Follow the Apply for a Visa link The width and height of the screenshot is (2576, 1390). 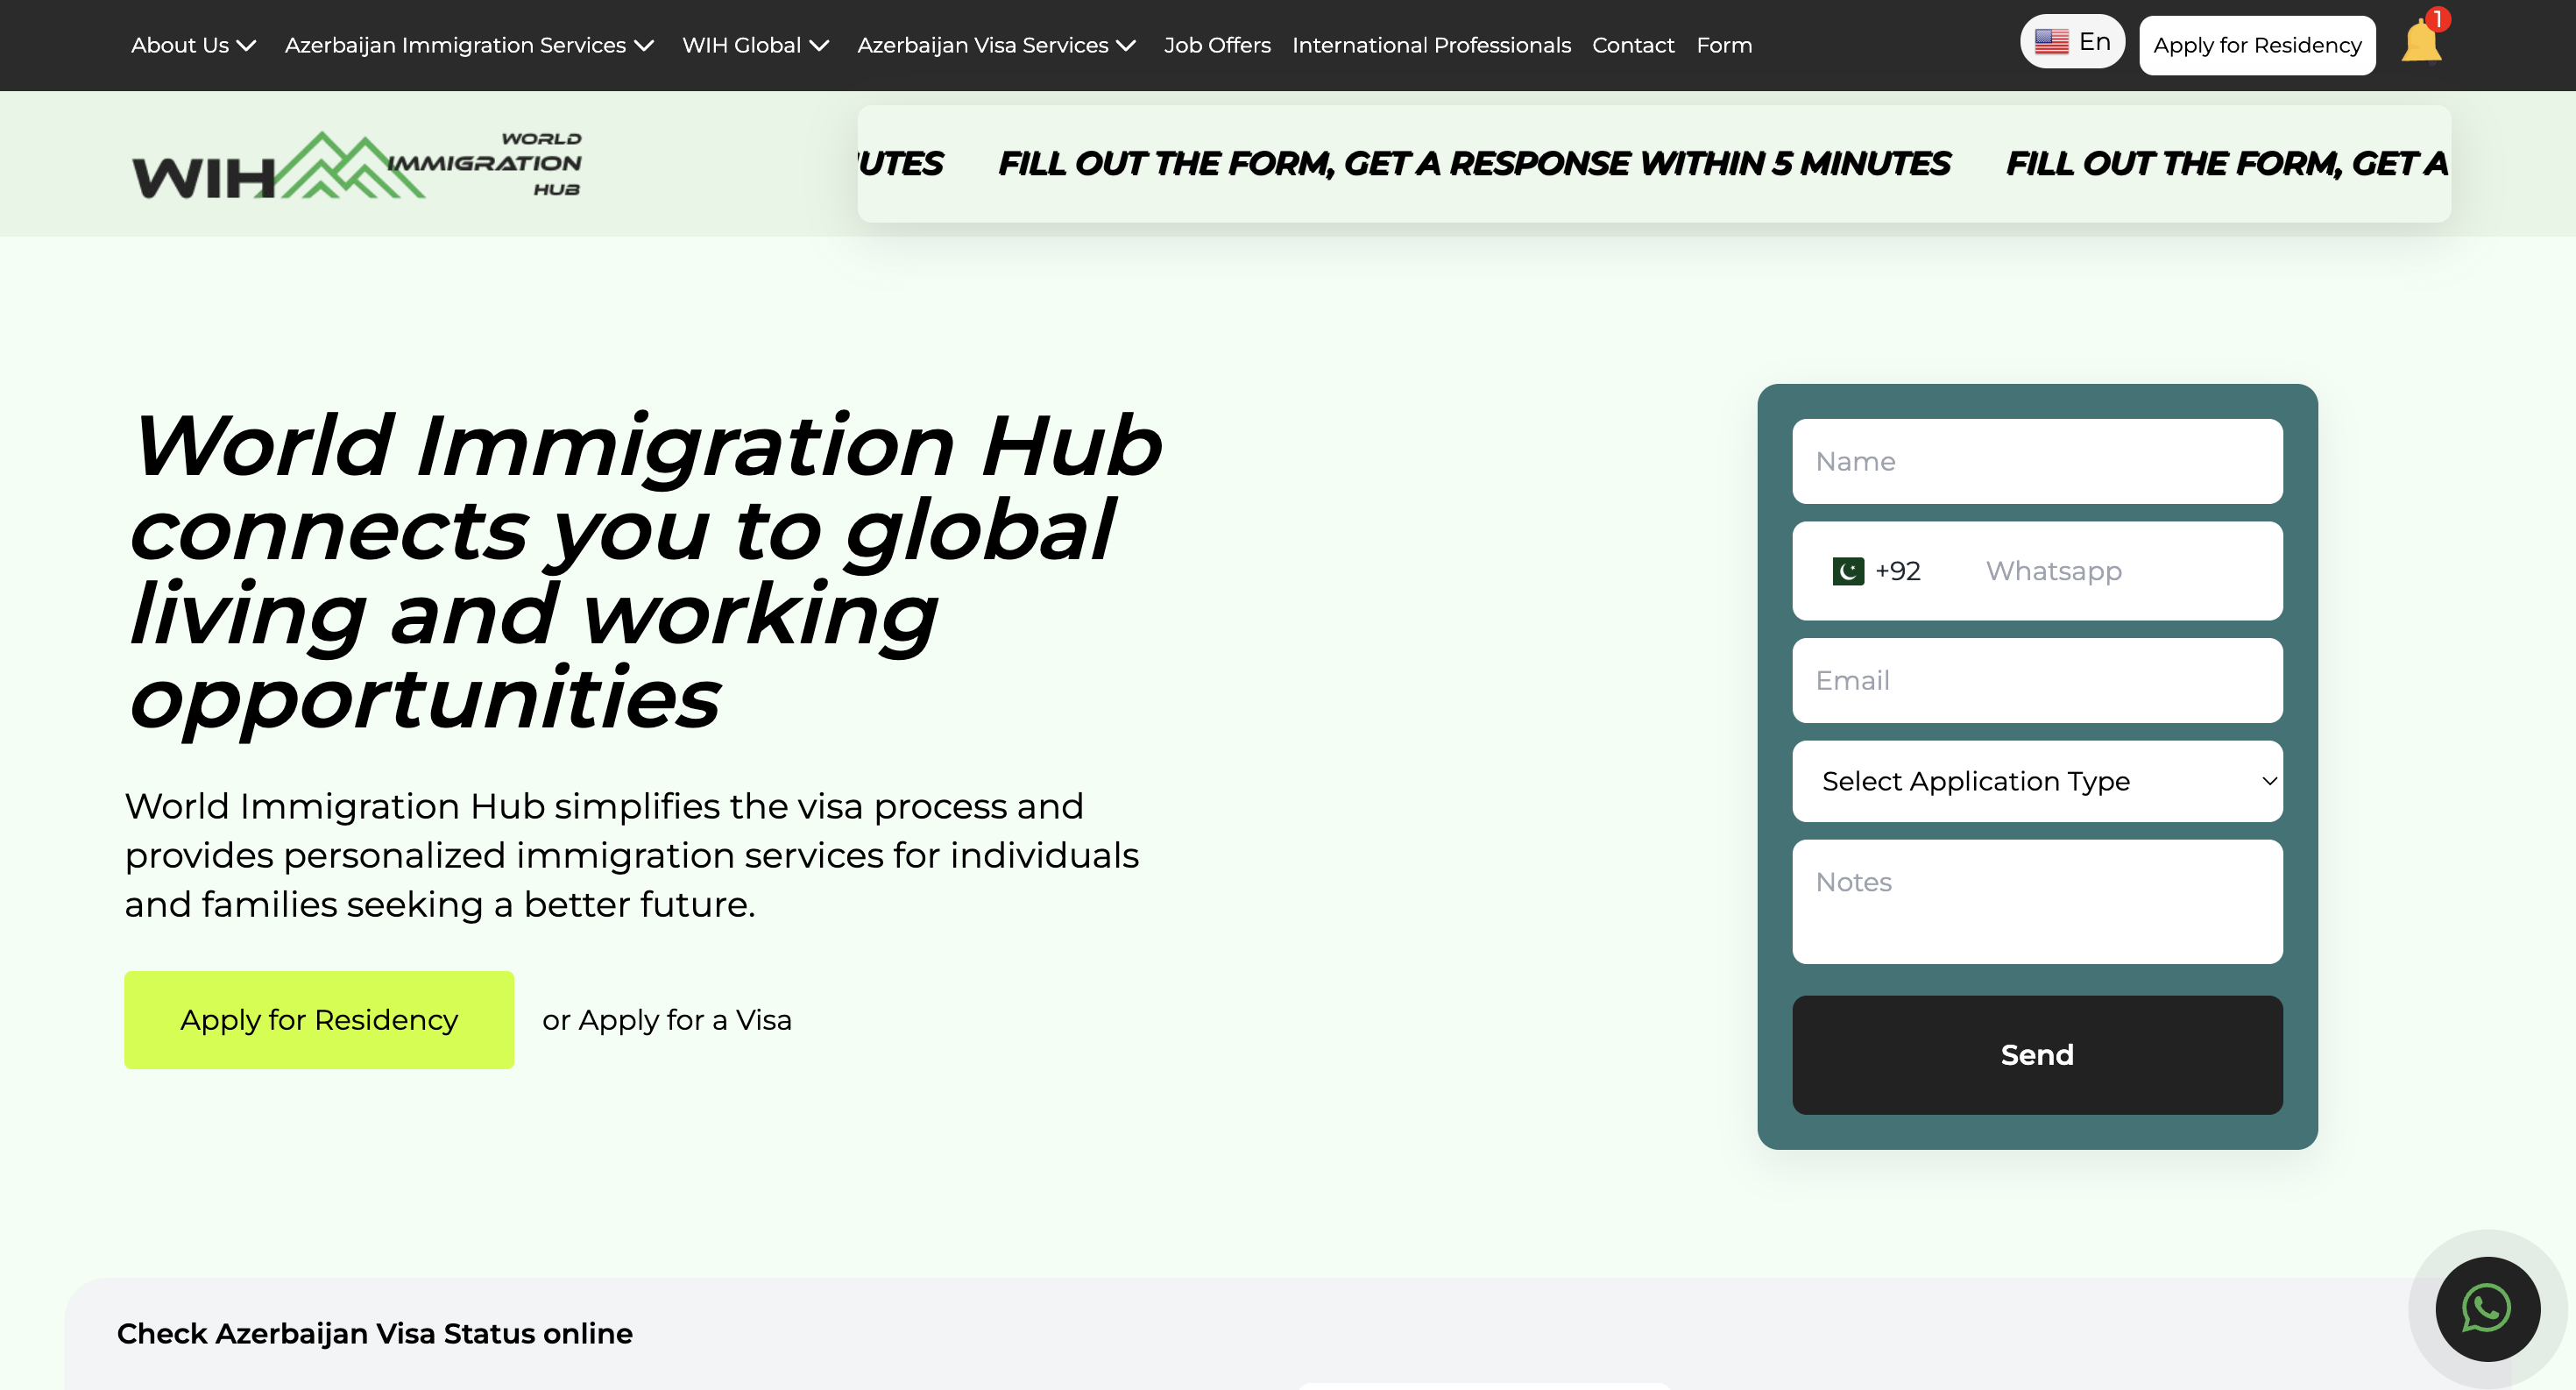pos(684,1019)
